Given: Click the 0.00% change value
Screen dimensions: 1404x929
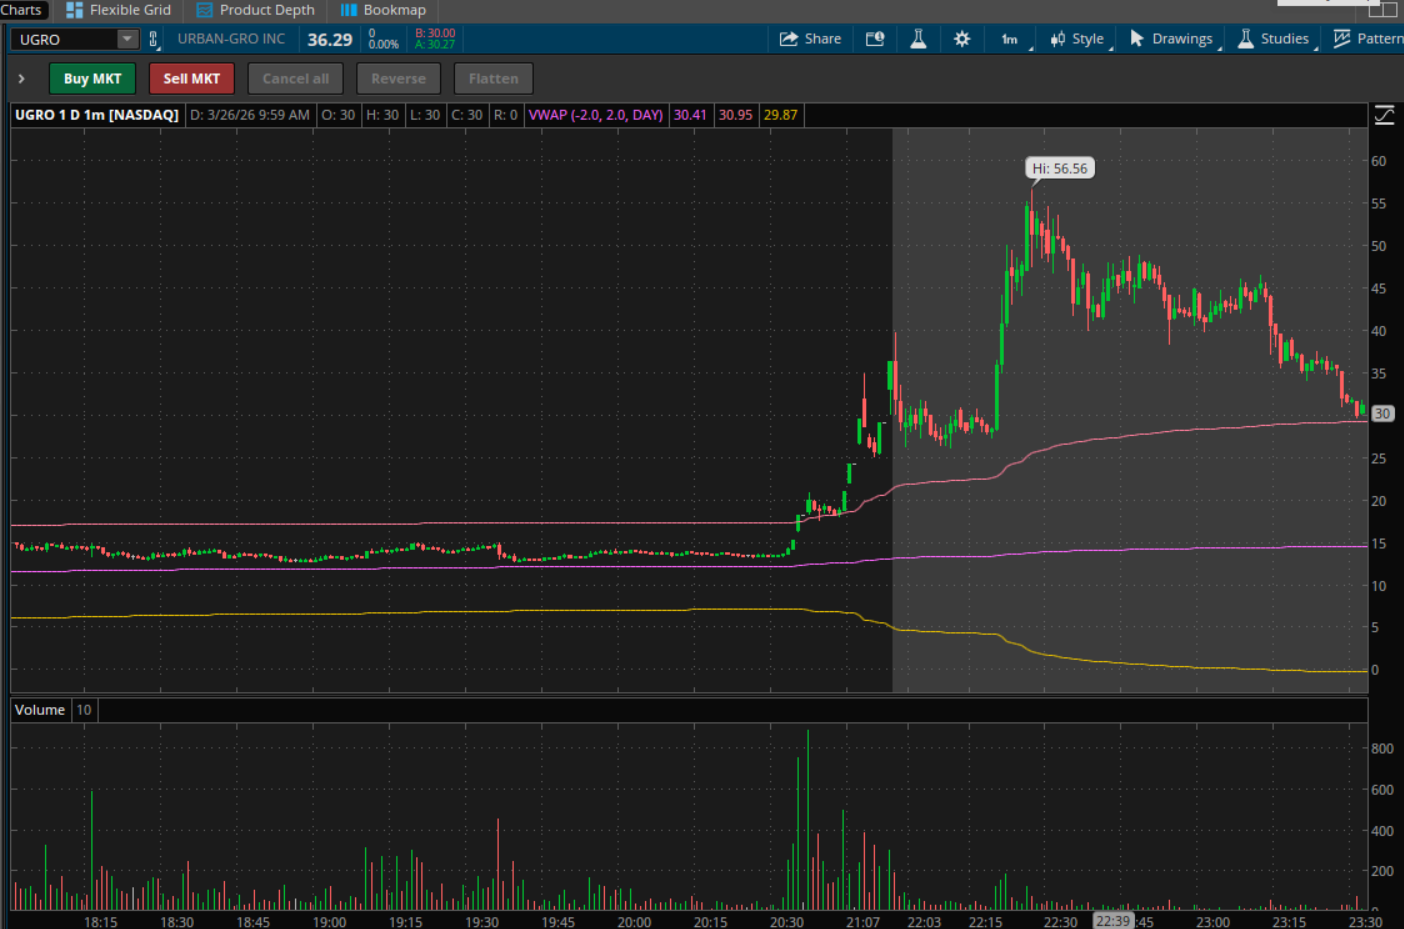Looking at the screenshot, I should (x=384, y=45).
